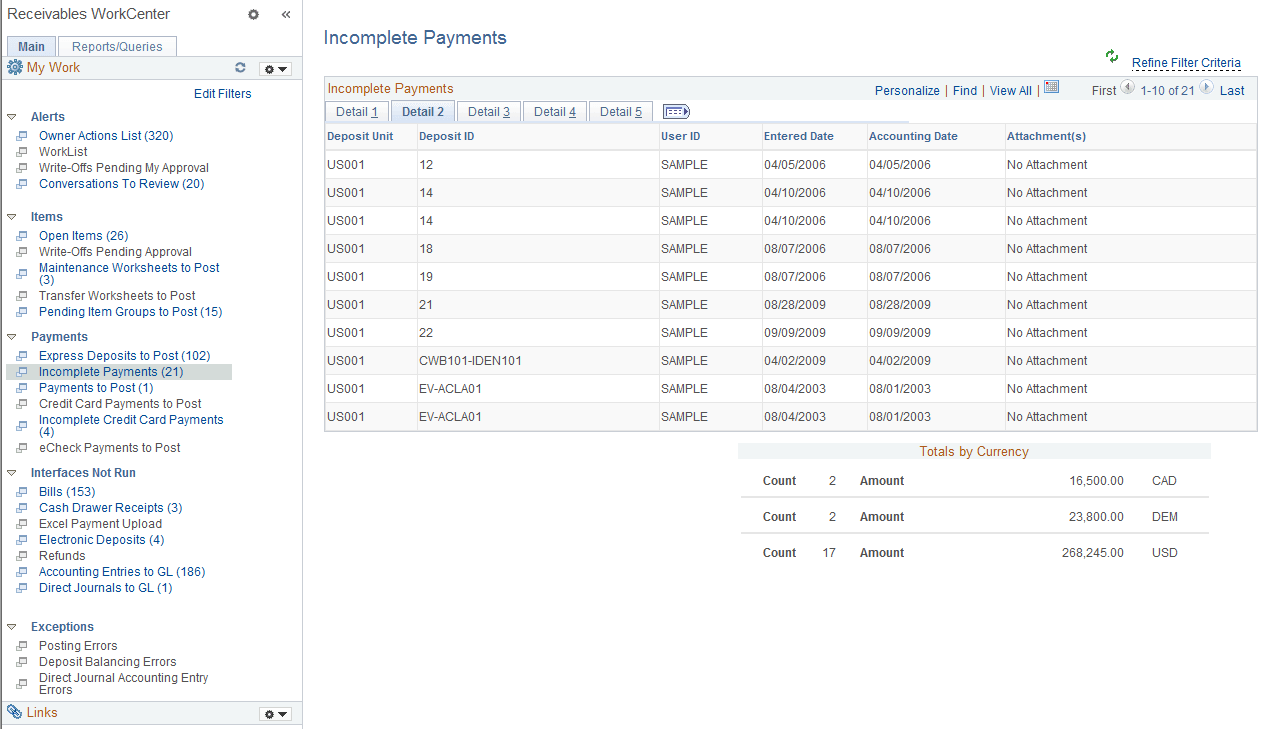Jump to the Last page of results
1264x729 pixels.
(1231, 90)
